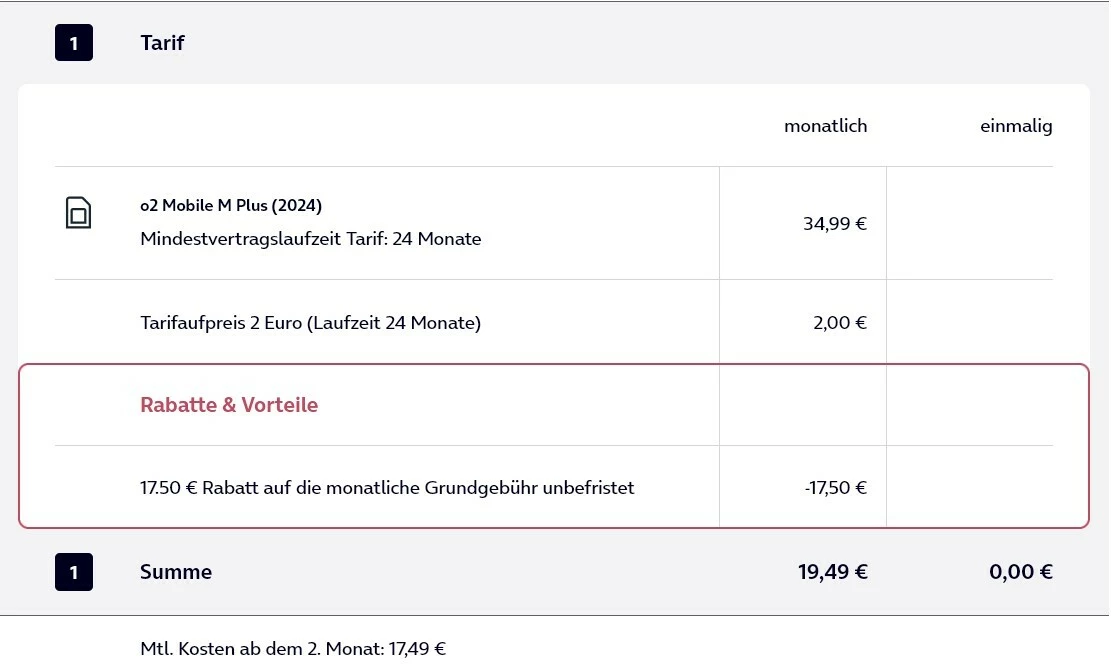The height and width of the screenshot is (665, 1111).
Task: Click the SIM card icon
Action: (x=78, y=213)
